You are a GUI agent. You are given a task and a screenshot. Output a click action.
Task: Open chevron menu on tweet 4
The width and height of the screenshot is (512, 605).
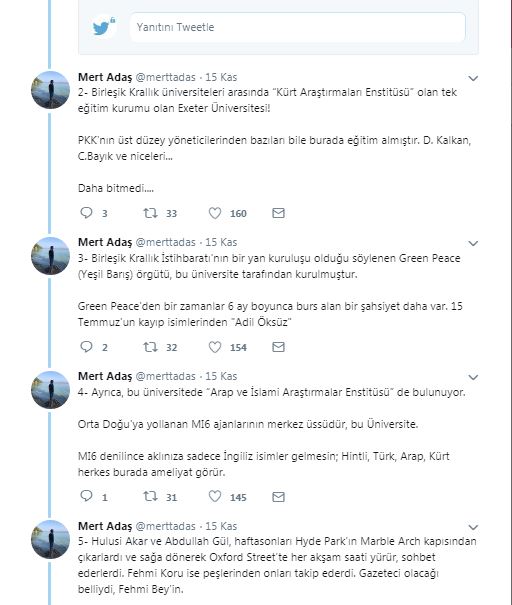pyautogui.click(x=473, y=377)
